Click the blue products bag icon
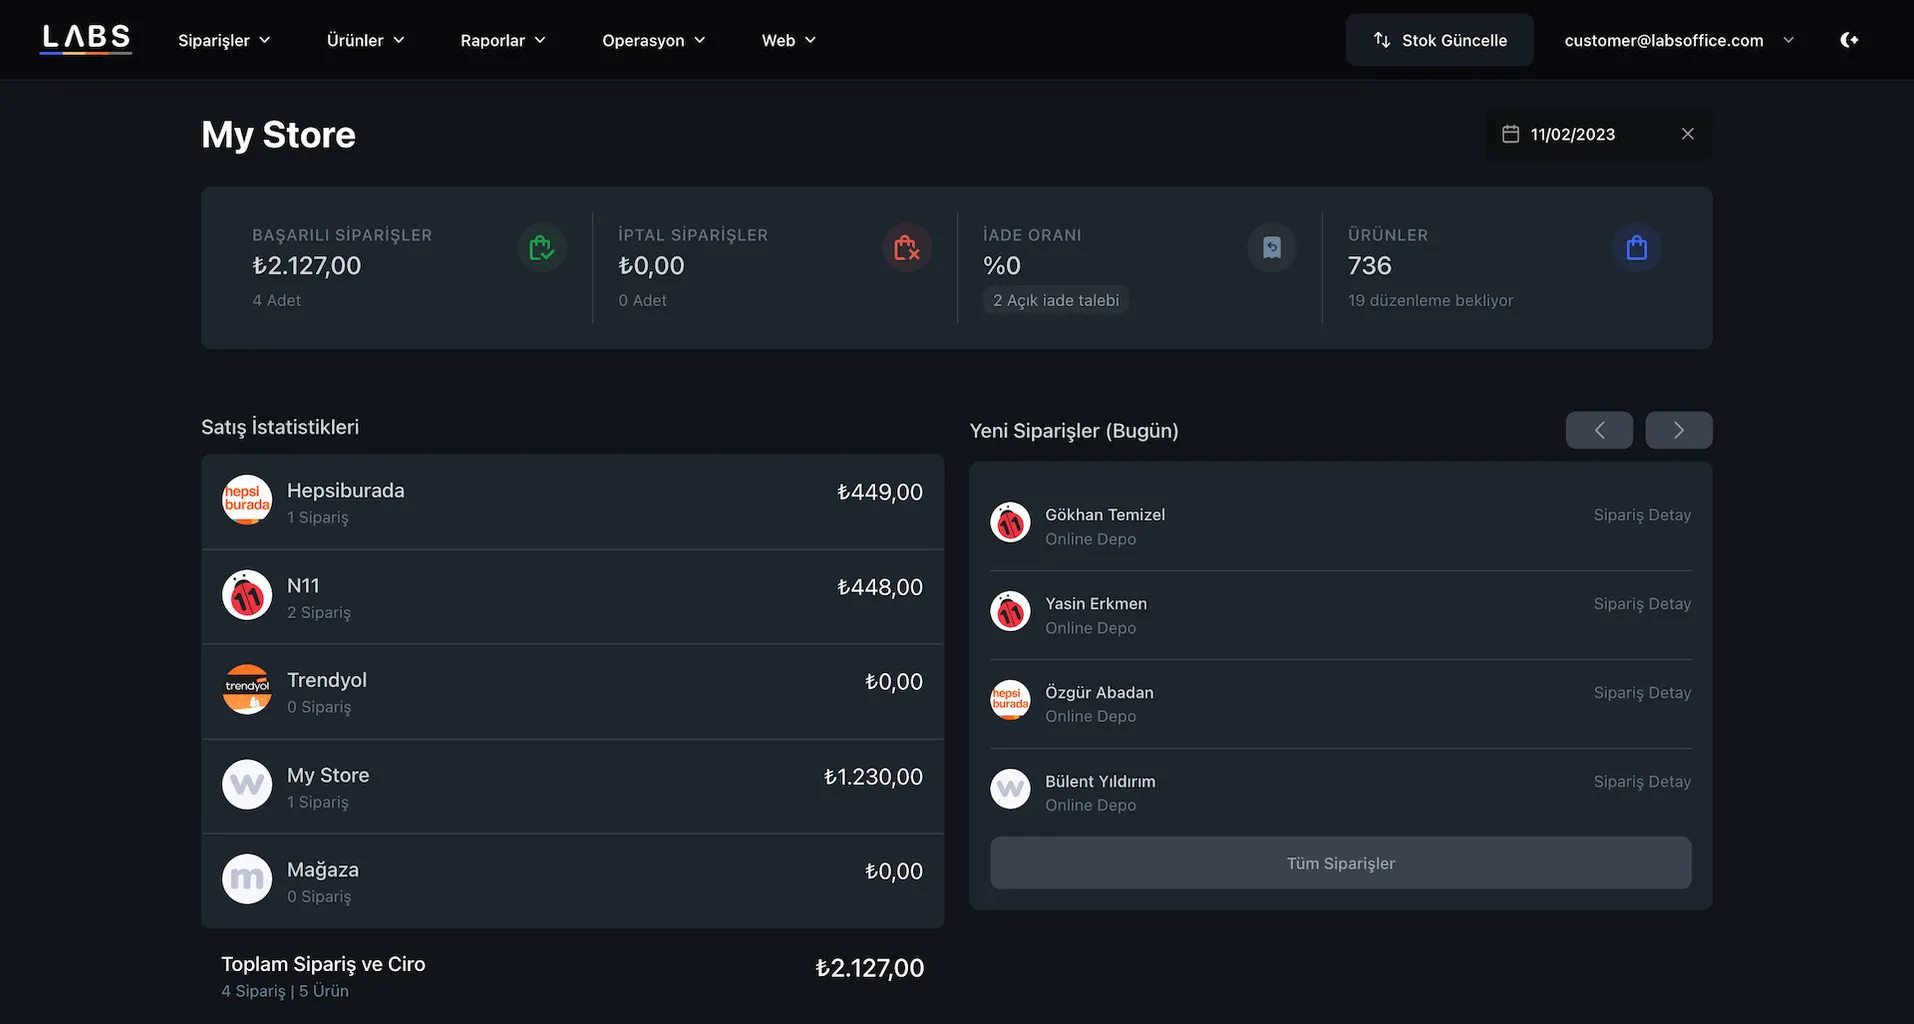This screenshot has height=1024, width=1914. pyautogui.click(x=1636, y=247)
